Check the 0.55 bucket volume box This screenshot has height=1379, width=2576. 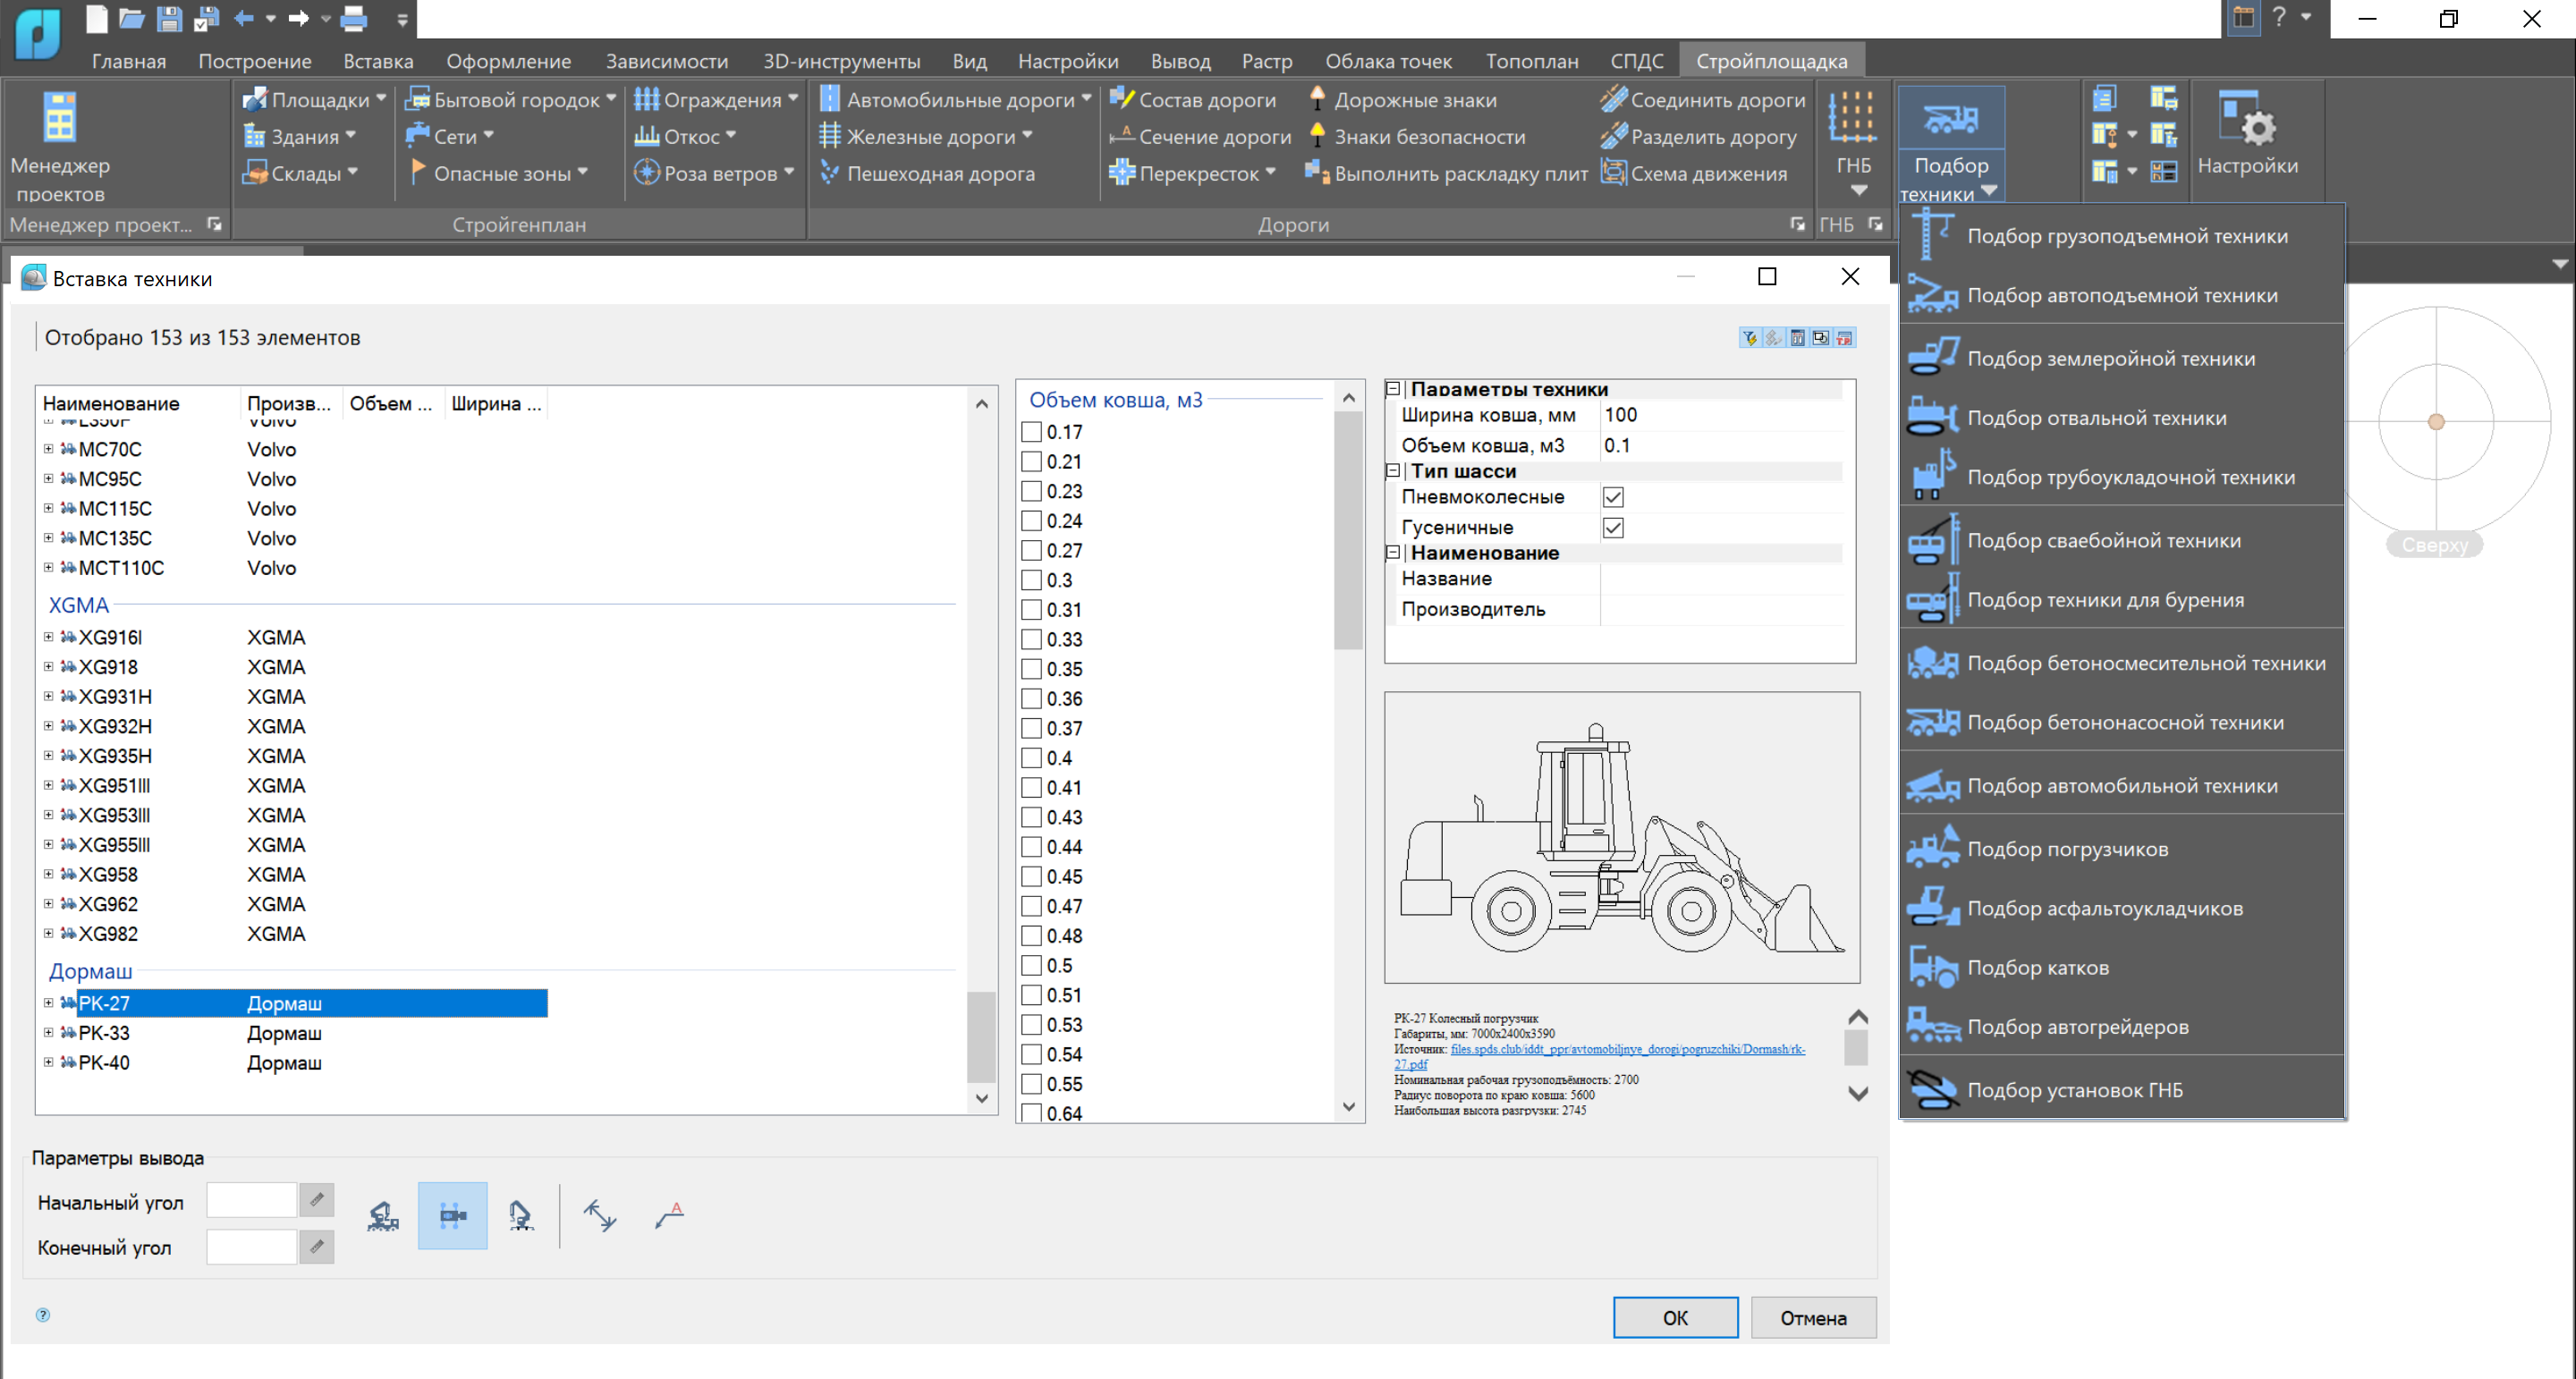pyautogui.click(x=1032, y=1084)
